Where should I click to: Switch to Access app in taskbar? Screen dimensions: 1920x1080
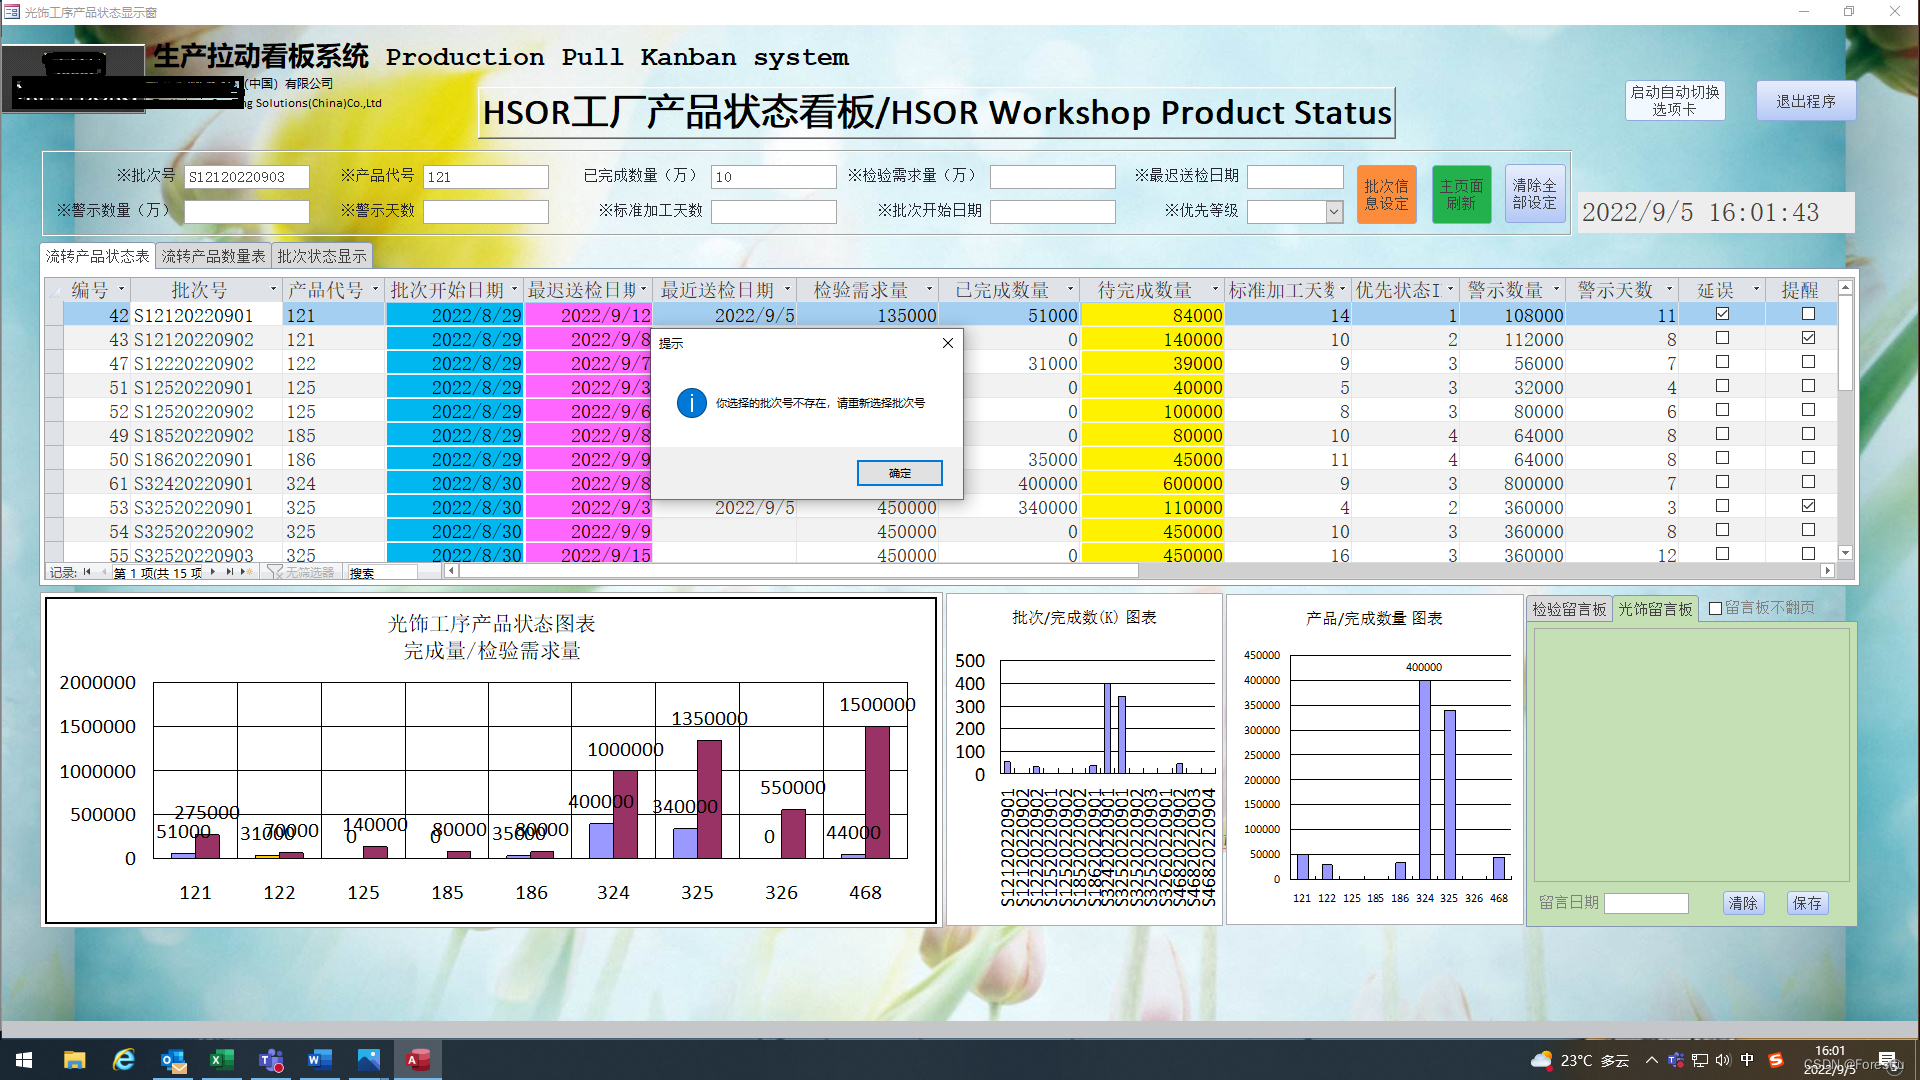417,1060
